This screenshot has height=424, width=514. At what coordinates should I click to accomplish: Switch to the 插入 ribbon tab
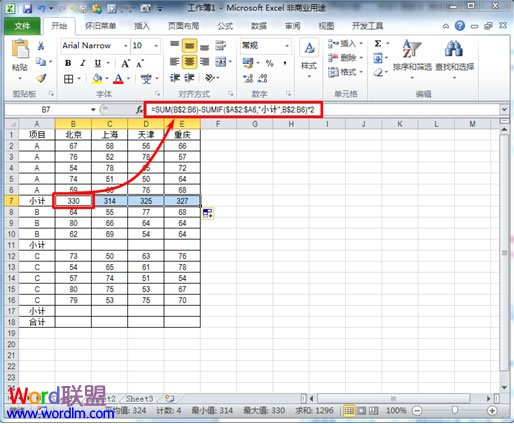coord(142,26)
